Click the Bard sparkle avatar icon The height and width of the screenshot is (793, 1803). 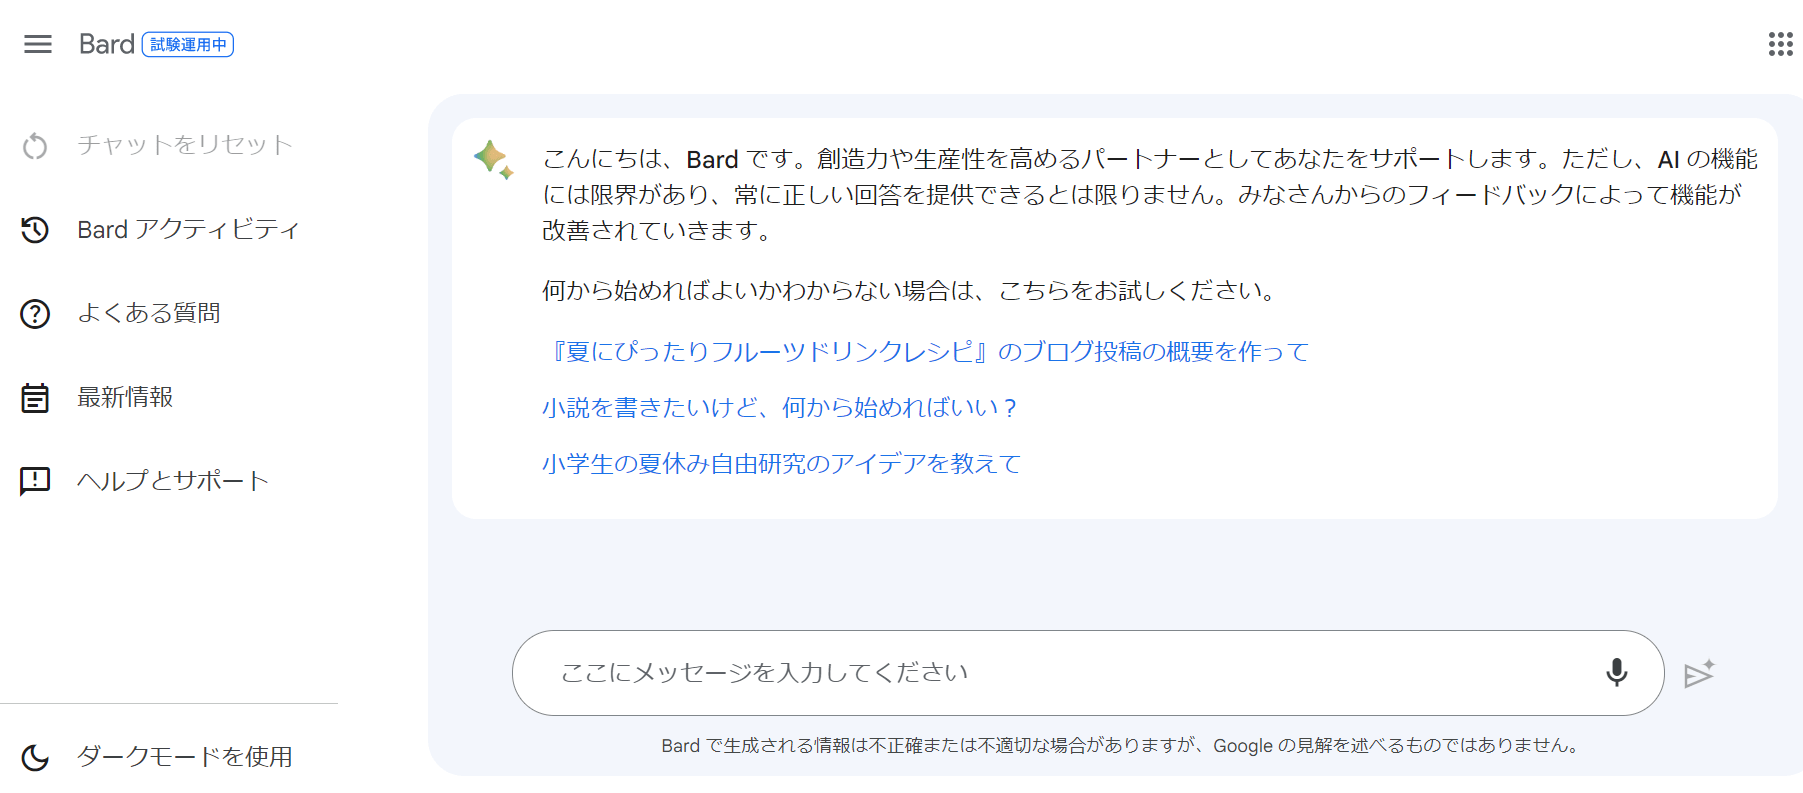tap(493, 160)
